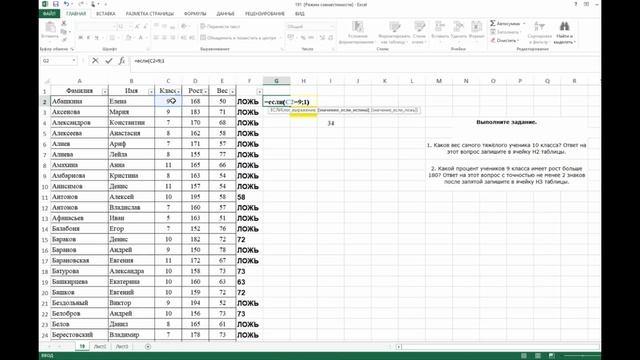Click cell A3 with Аксенова

coord(79,112)
